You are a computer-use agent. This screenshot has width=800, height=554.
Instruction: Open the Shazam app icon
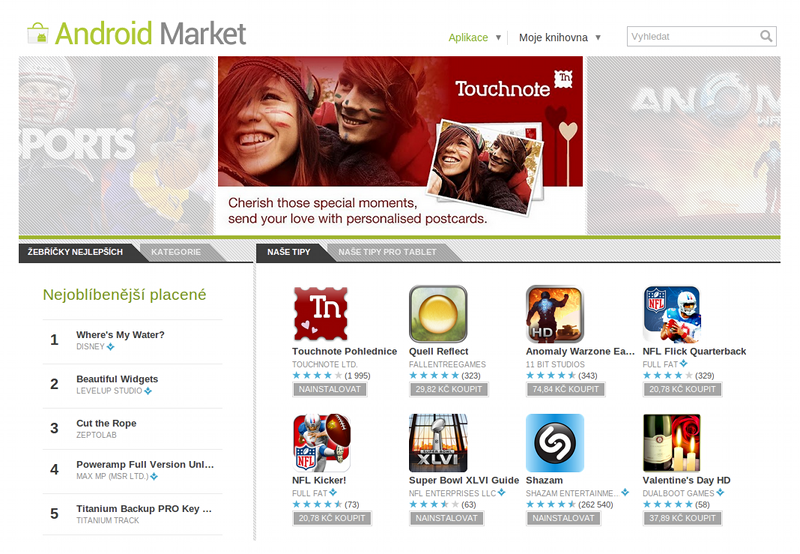click(x=555, y=443)
